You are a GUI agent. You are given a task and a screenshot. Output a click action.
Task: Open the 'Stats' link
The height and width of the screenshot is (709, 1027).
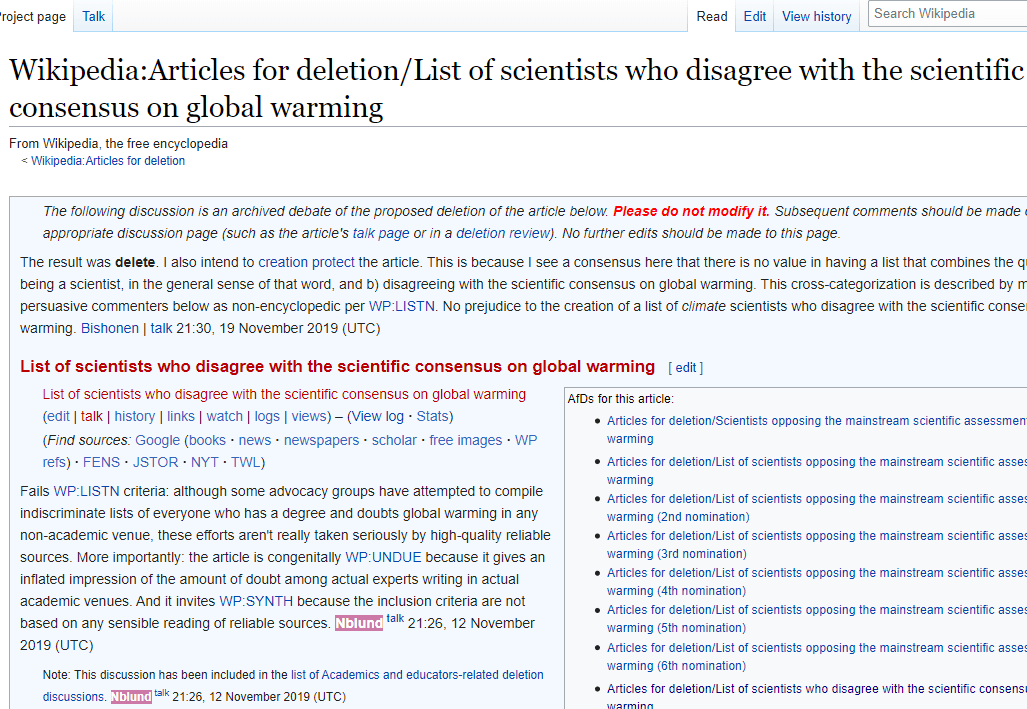(432, 417)
